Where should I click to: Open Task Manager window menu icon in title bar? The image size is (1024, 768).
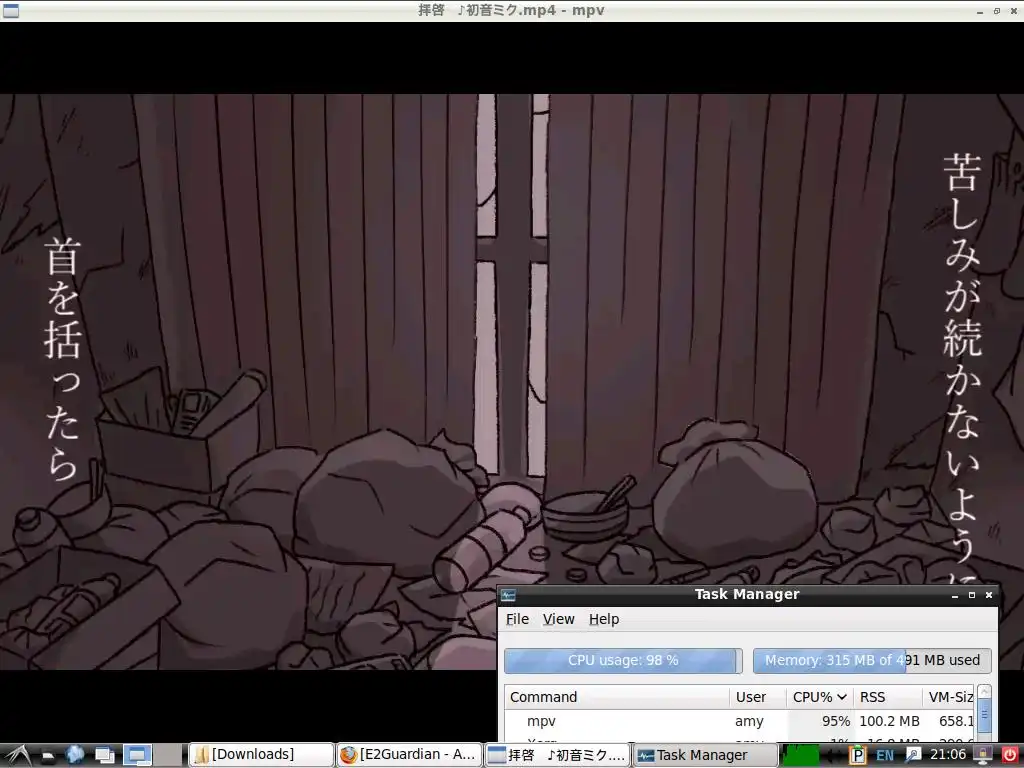(508, 595)
